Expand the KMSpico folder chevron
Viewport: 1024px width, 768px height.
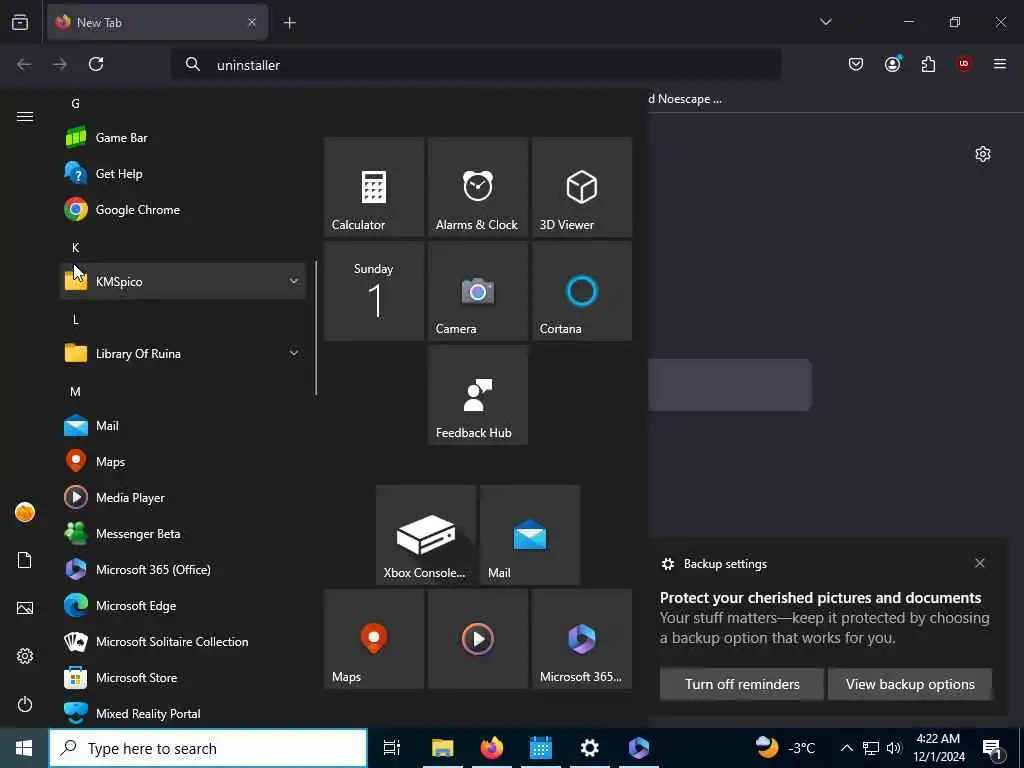(294, 281)
